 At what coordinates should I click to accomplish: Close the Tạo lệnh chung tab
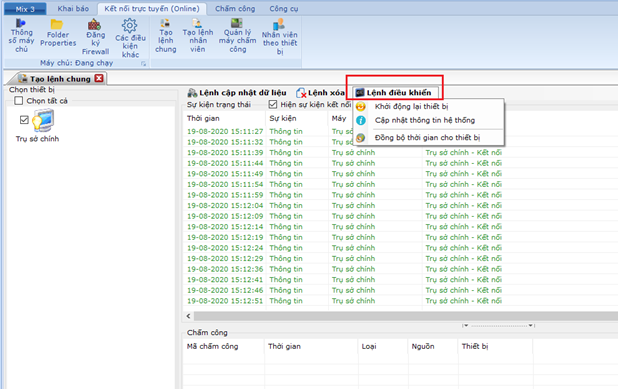coord(99,78)
